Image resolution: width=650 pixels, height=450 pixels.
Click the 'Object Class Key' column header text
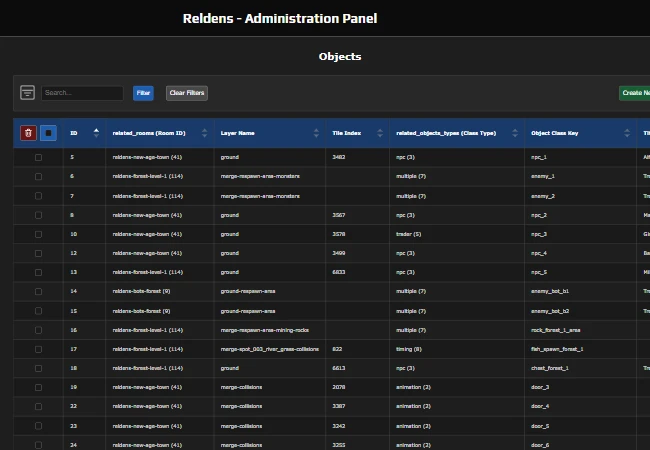click(x=555, y=133)
